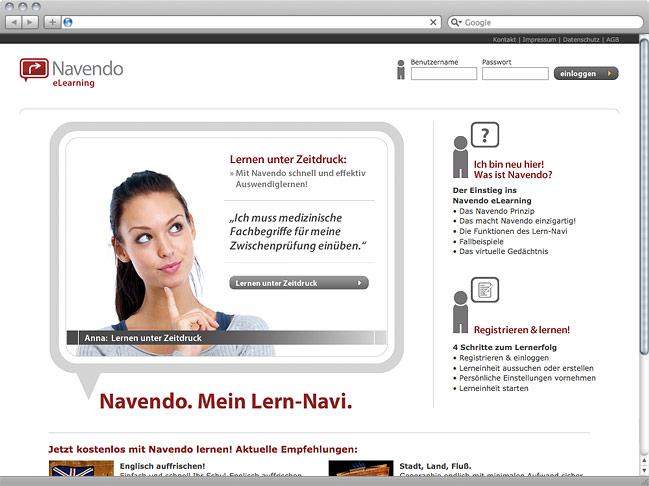Focus the Passwort input field

point(515,74)
